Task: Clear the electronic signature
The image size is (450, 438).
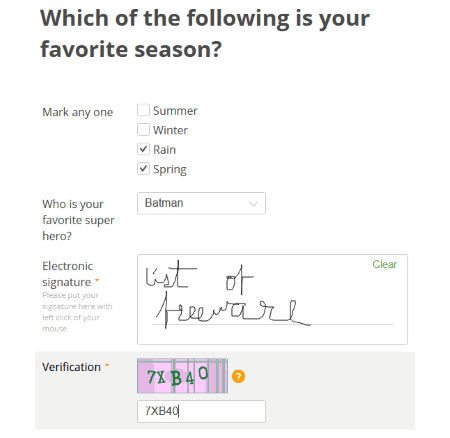Action: 384,264
